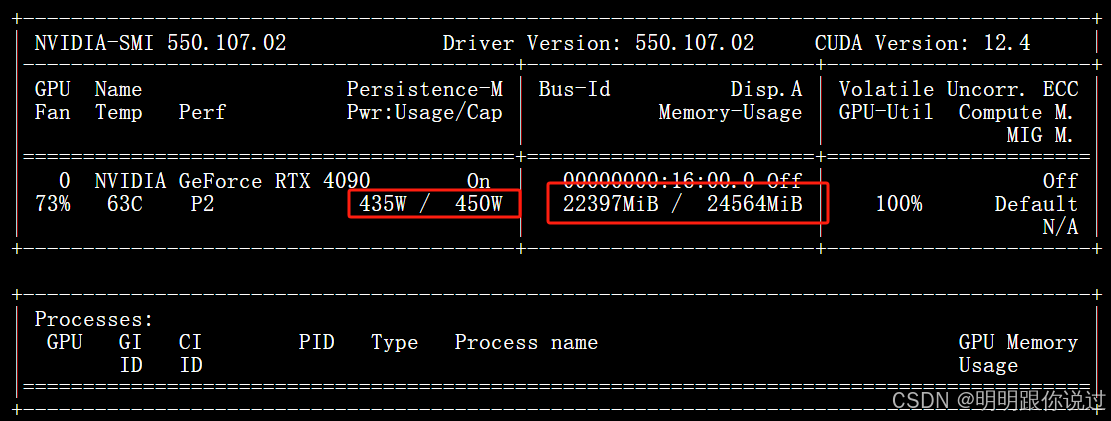Click the MIG M. header text

[1042, 135]
